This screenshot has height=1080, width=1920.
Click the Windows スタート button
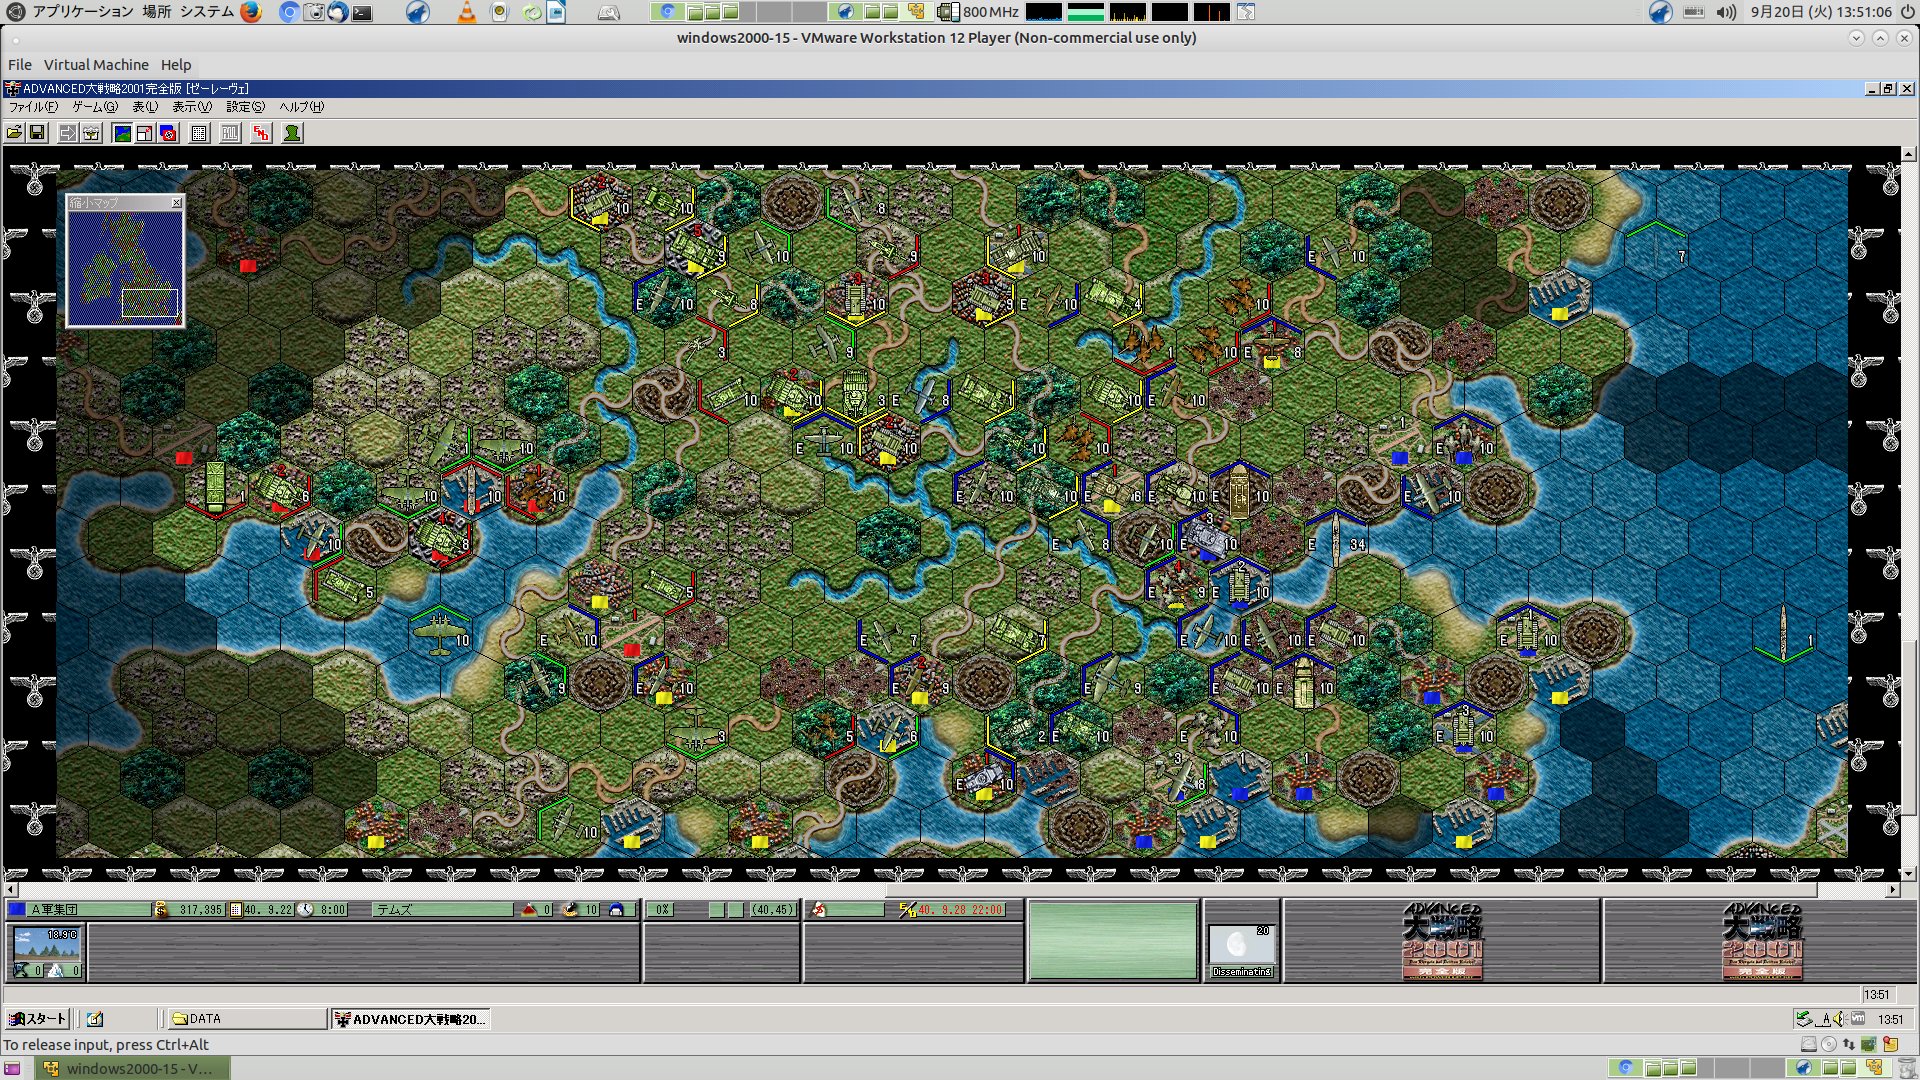pos(37,1019)
